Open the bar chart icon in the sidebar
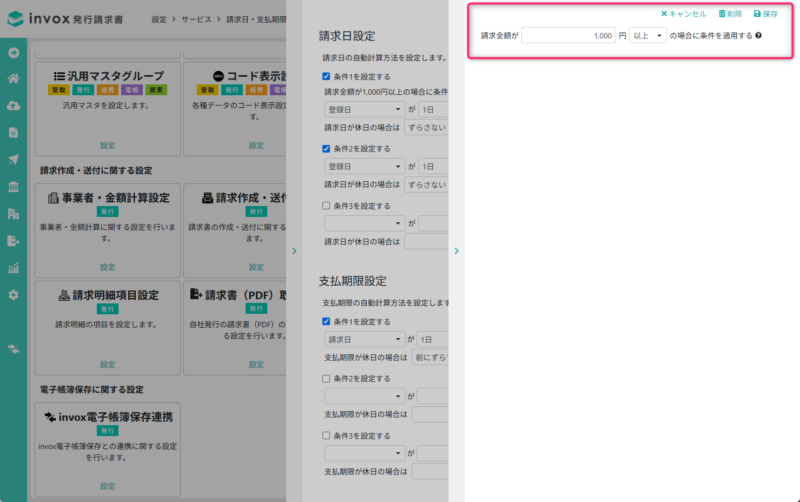800x502 pixels. point(14,268)
